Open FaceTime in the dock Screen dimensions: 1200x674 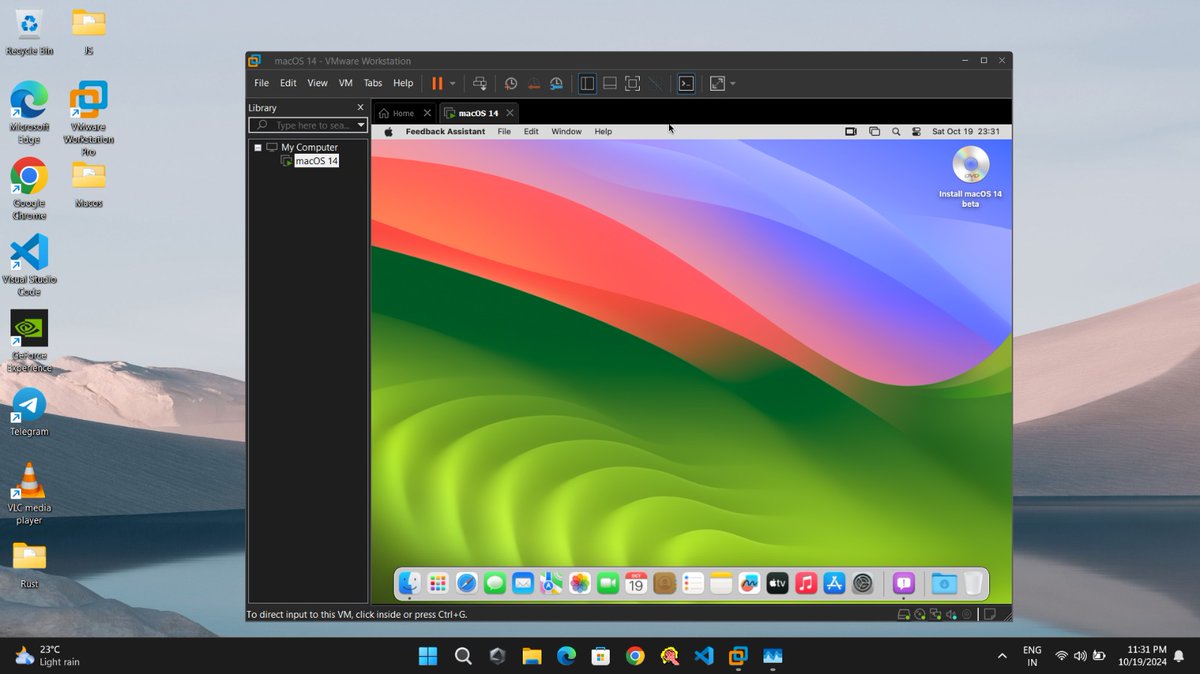click(608, 584)
